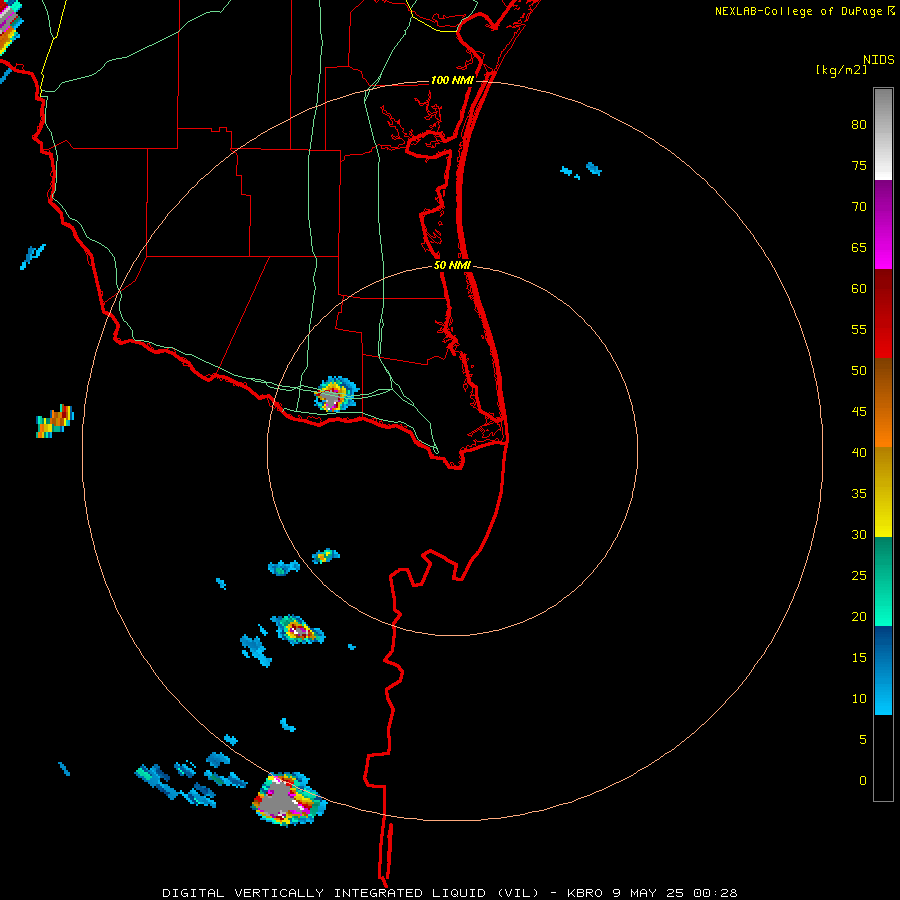This screenshot has height=900, width=900.
Task: Click the large gray-core storm cell on 100 NMI ring
Action: pyautogui.click(x=289, y=799)
